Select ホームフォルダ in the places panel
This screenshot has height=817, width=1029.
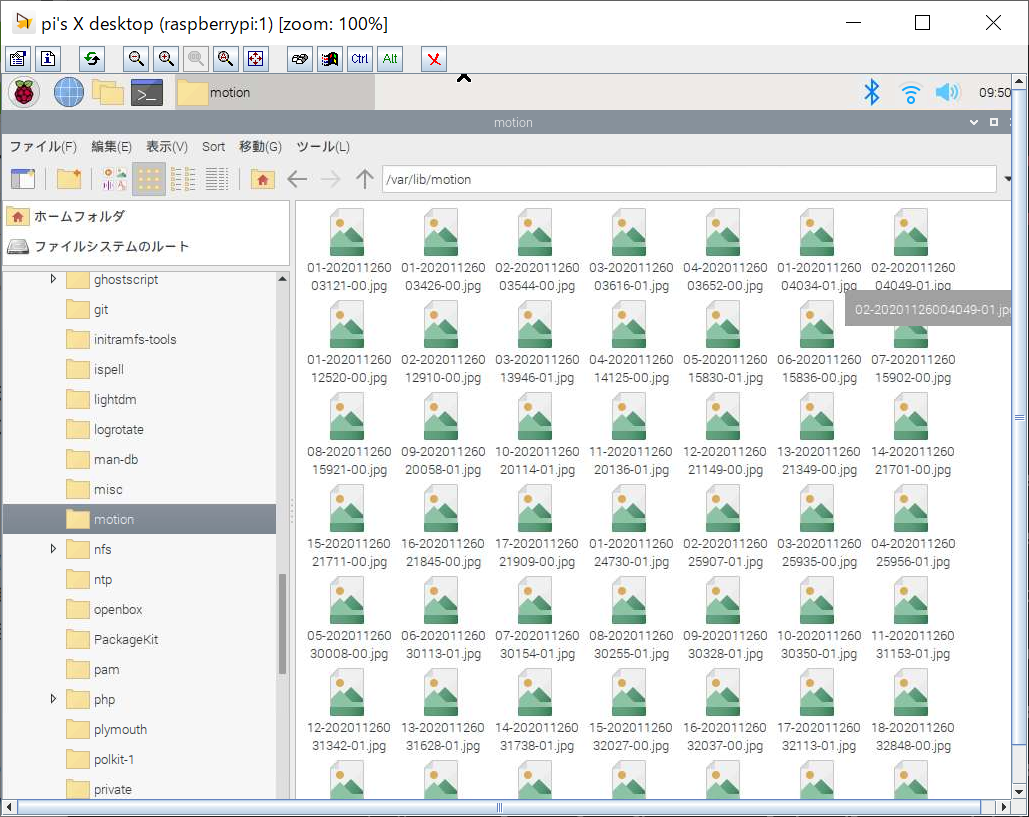79,216
